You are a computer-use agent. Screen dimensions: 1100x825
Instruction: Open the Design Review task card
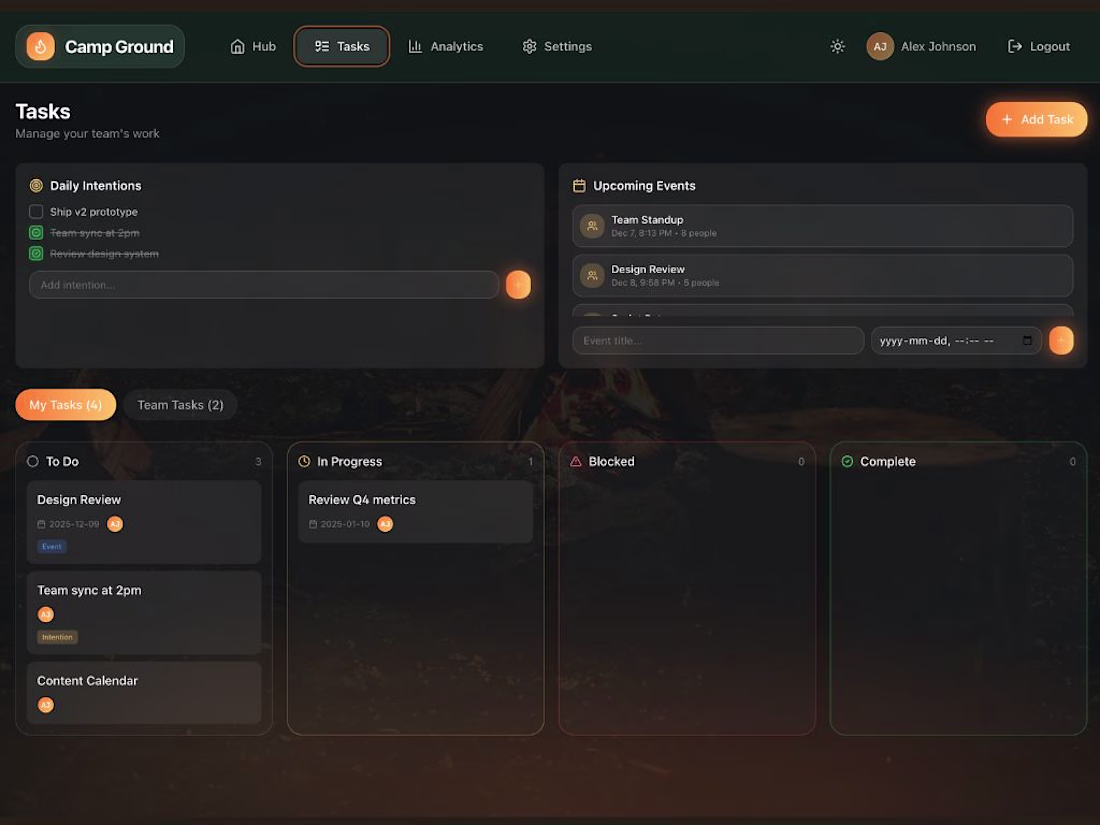[x=144, y=522]
